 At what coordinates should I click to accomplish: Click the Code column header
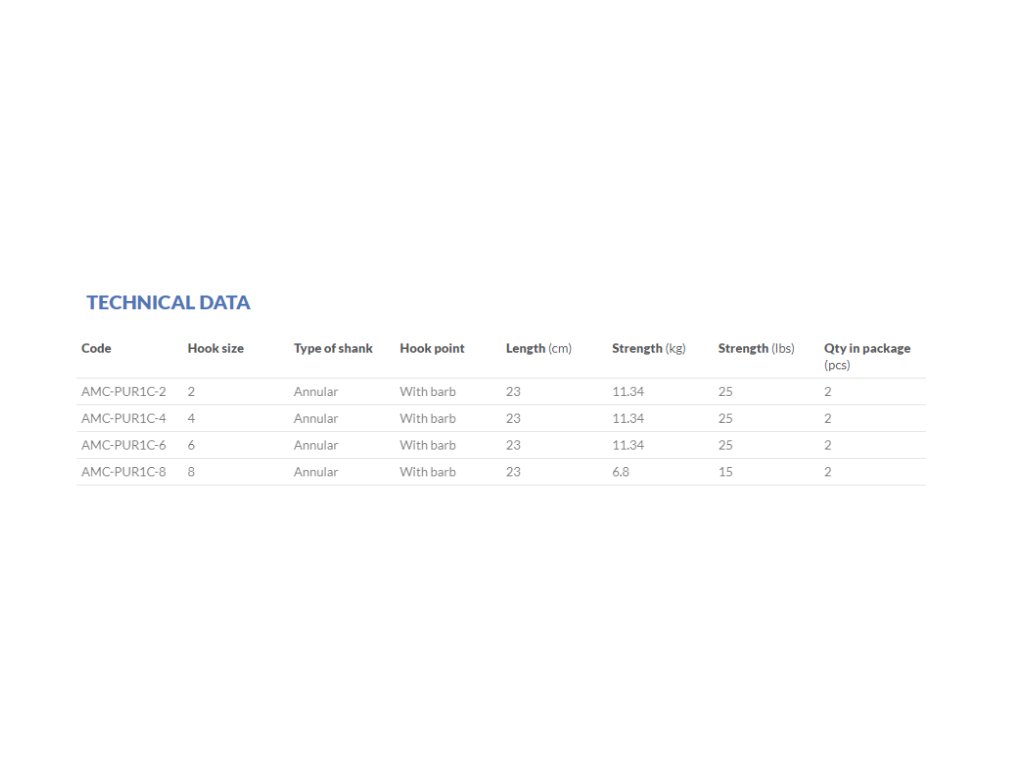(x=96, y=348)
